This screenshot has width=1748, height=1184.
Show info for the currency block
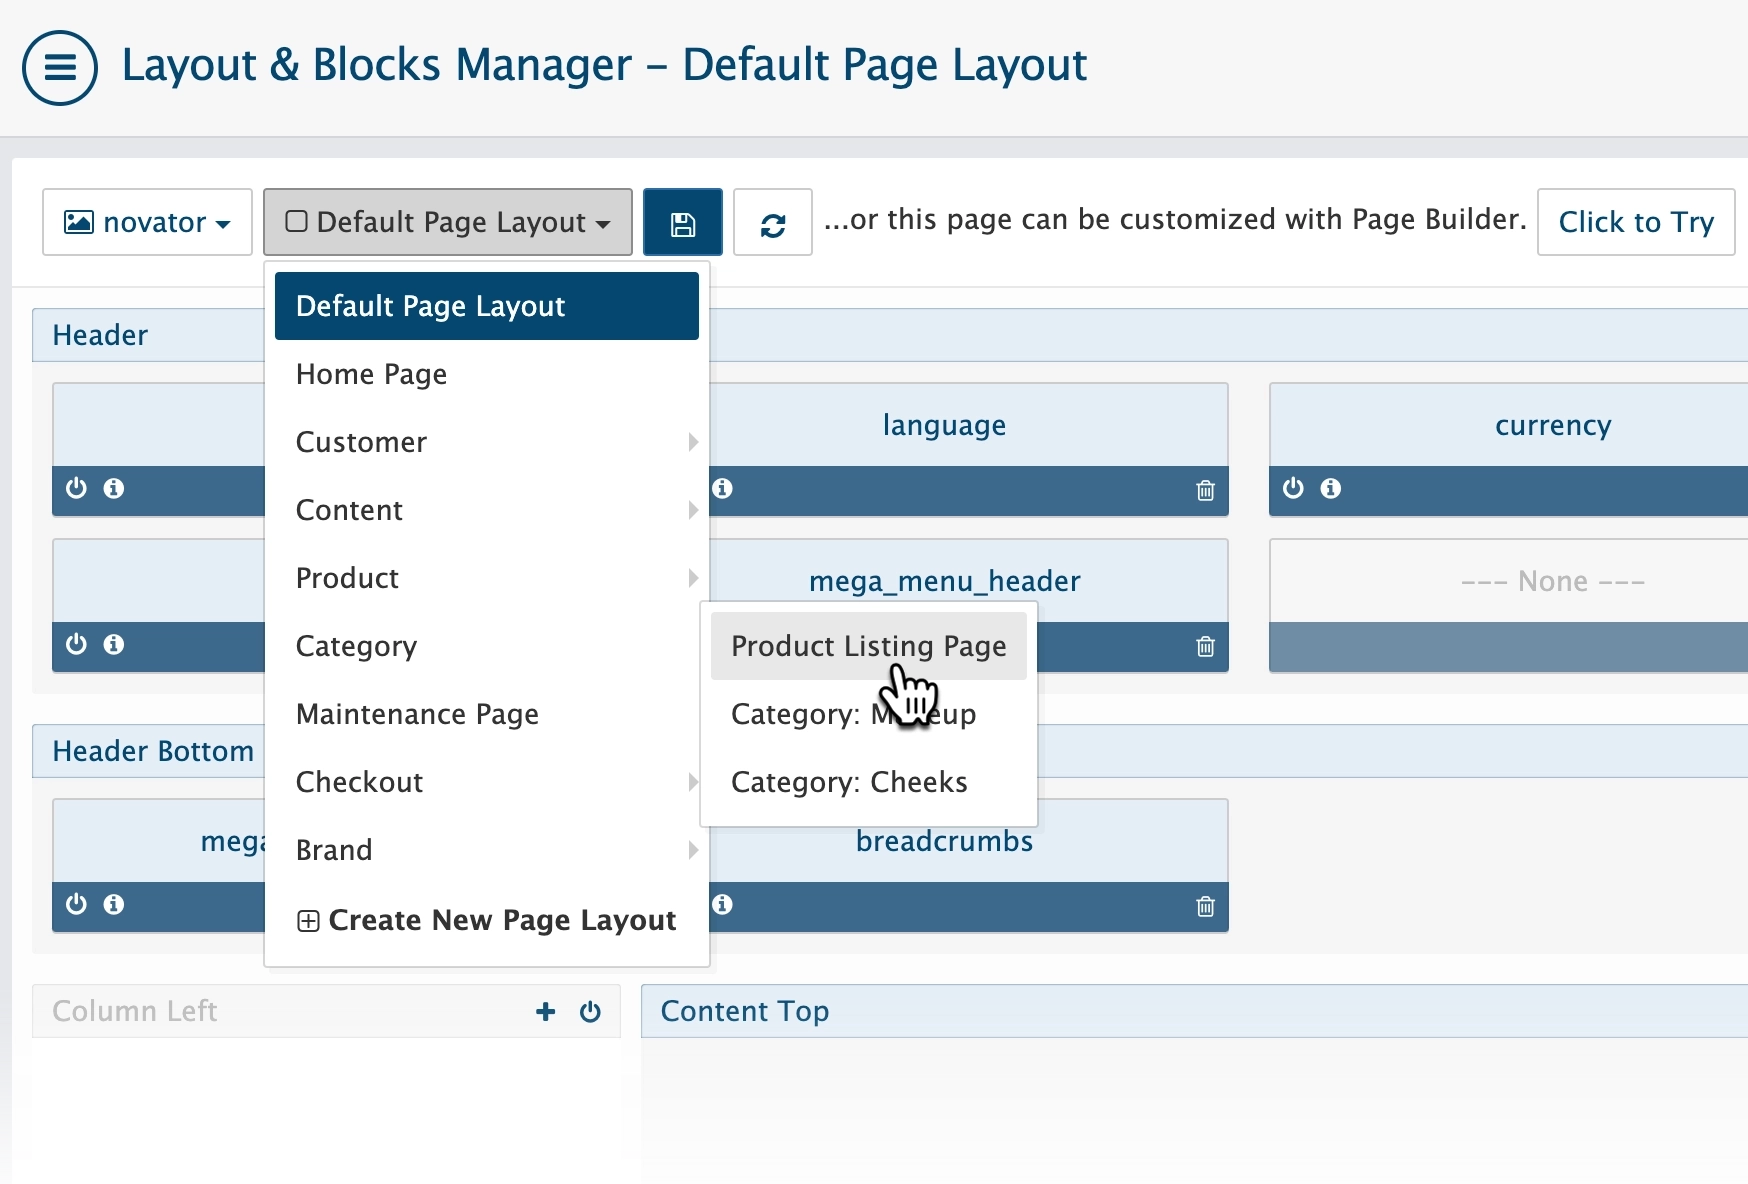1330,488
